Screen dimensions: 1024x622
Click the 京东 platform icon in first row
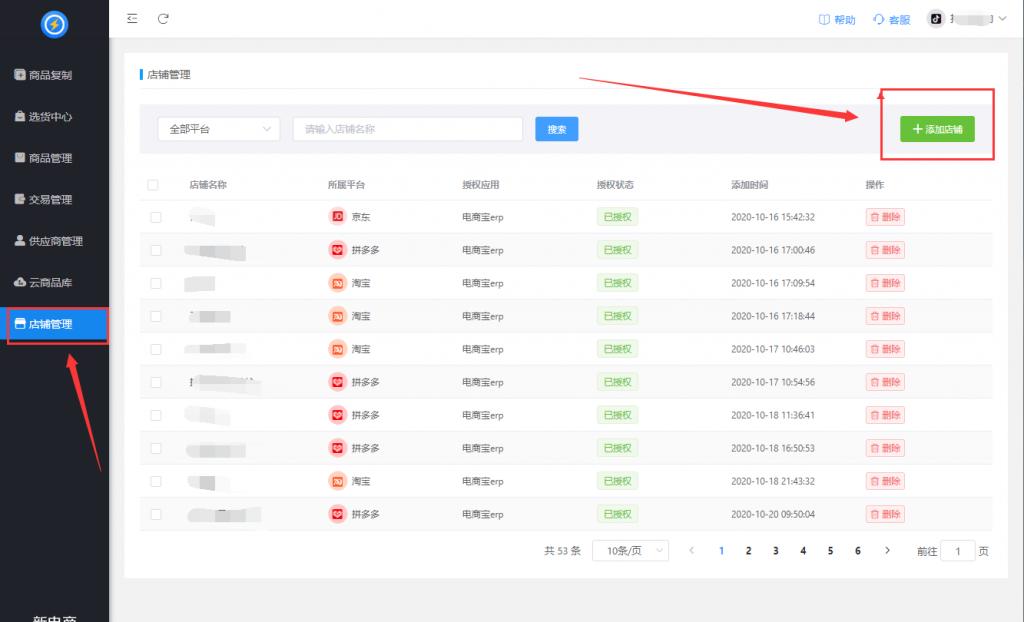(x=338, y=217)
